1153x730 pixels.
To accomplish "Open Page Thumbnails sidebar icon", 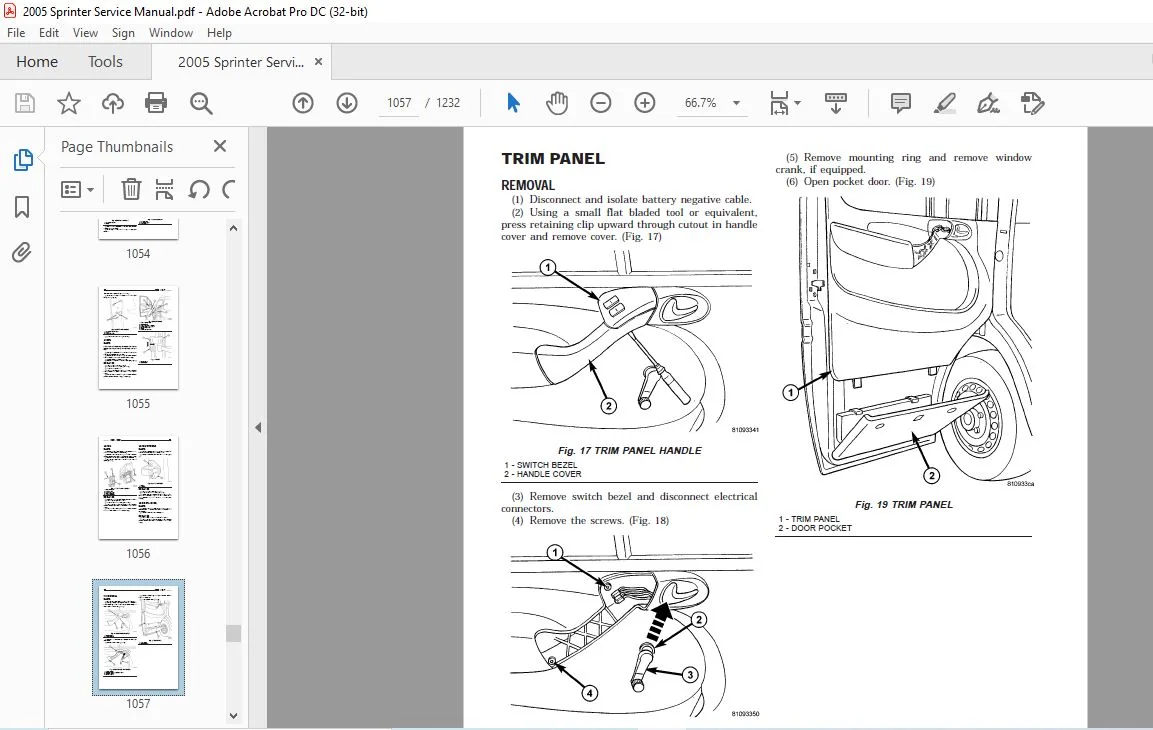I will pos(23,160).
